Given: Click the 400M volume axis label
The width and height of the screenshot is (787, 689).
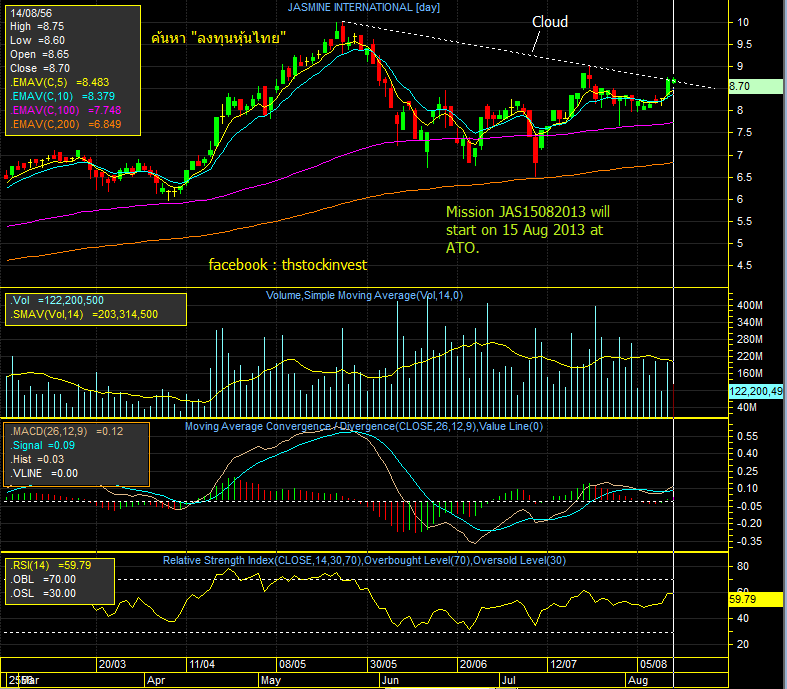Looking at the screenshot, I should (750, 305).
